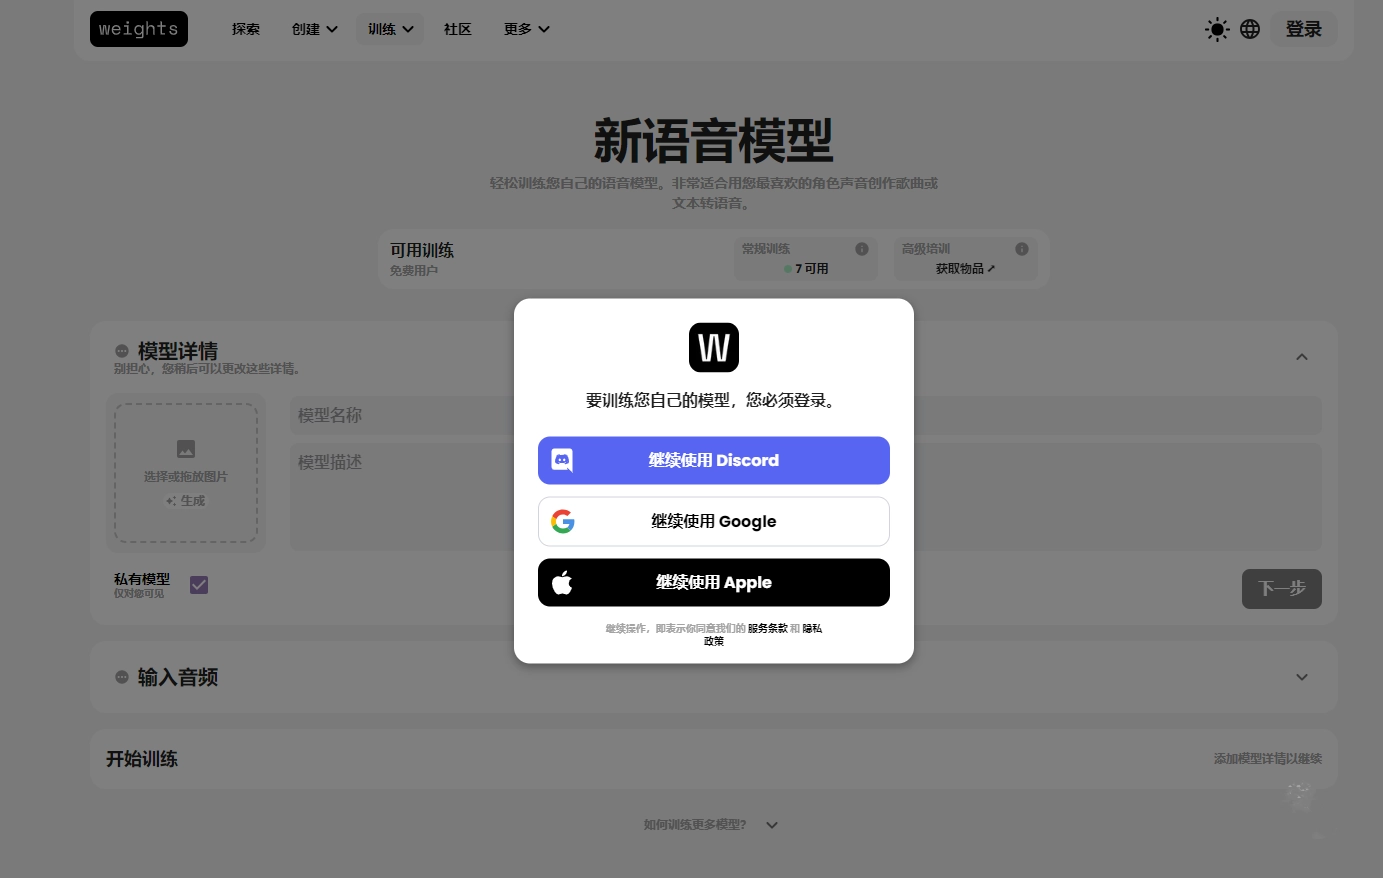Click the W logo in the login dialog
The image size is (1383, 878).
pos(713,348)
